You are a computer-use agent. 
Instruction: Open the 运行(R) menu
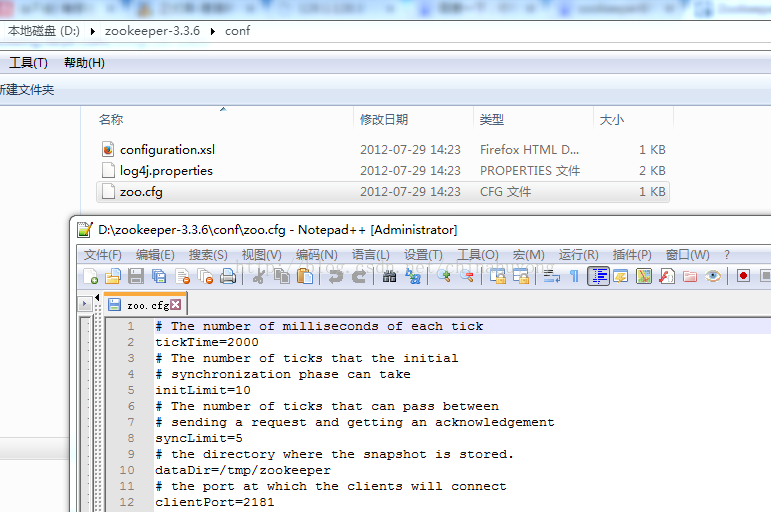click(x=578, y=255)
